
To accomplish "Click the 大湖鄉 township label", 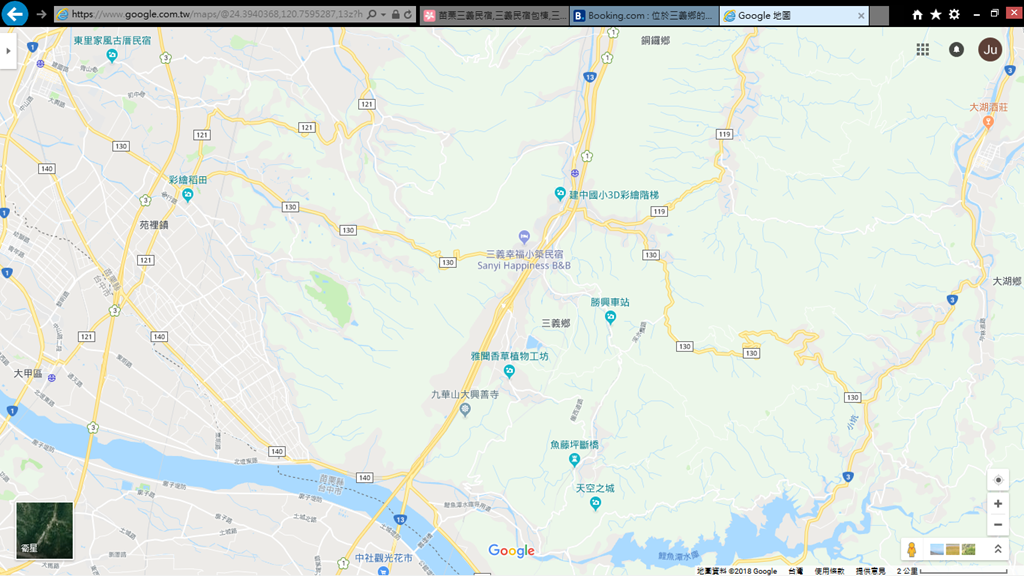I will pyautogui.click(x=1006, y=281).
